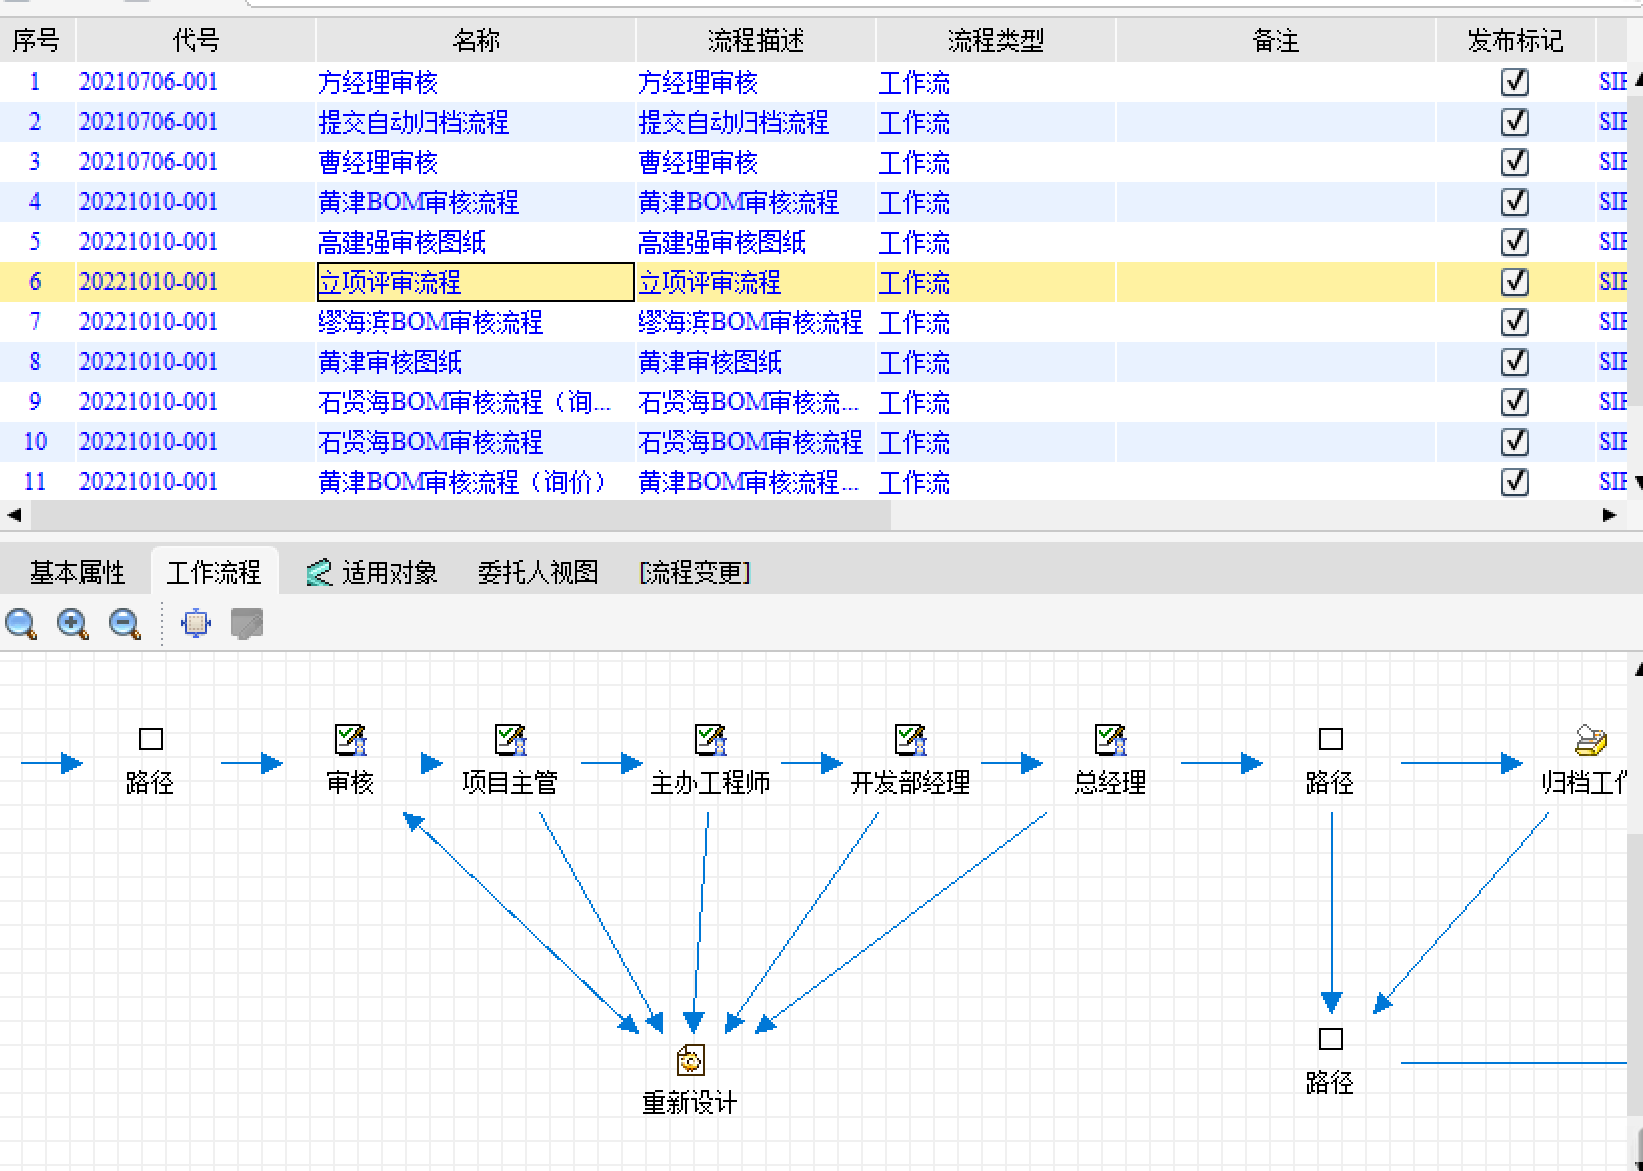The height and width of the screenshot is (1171, 1643).
Task: Click the 备注 column header
Action: [x=1276, y=41]
